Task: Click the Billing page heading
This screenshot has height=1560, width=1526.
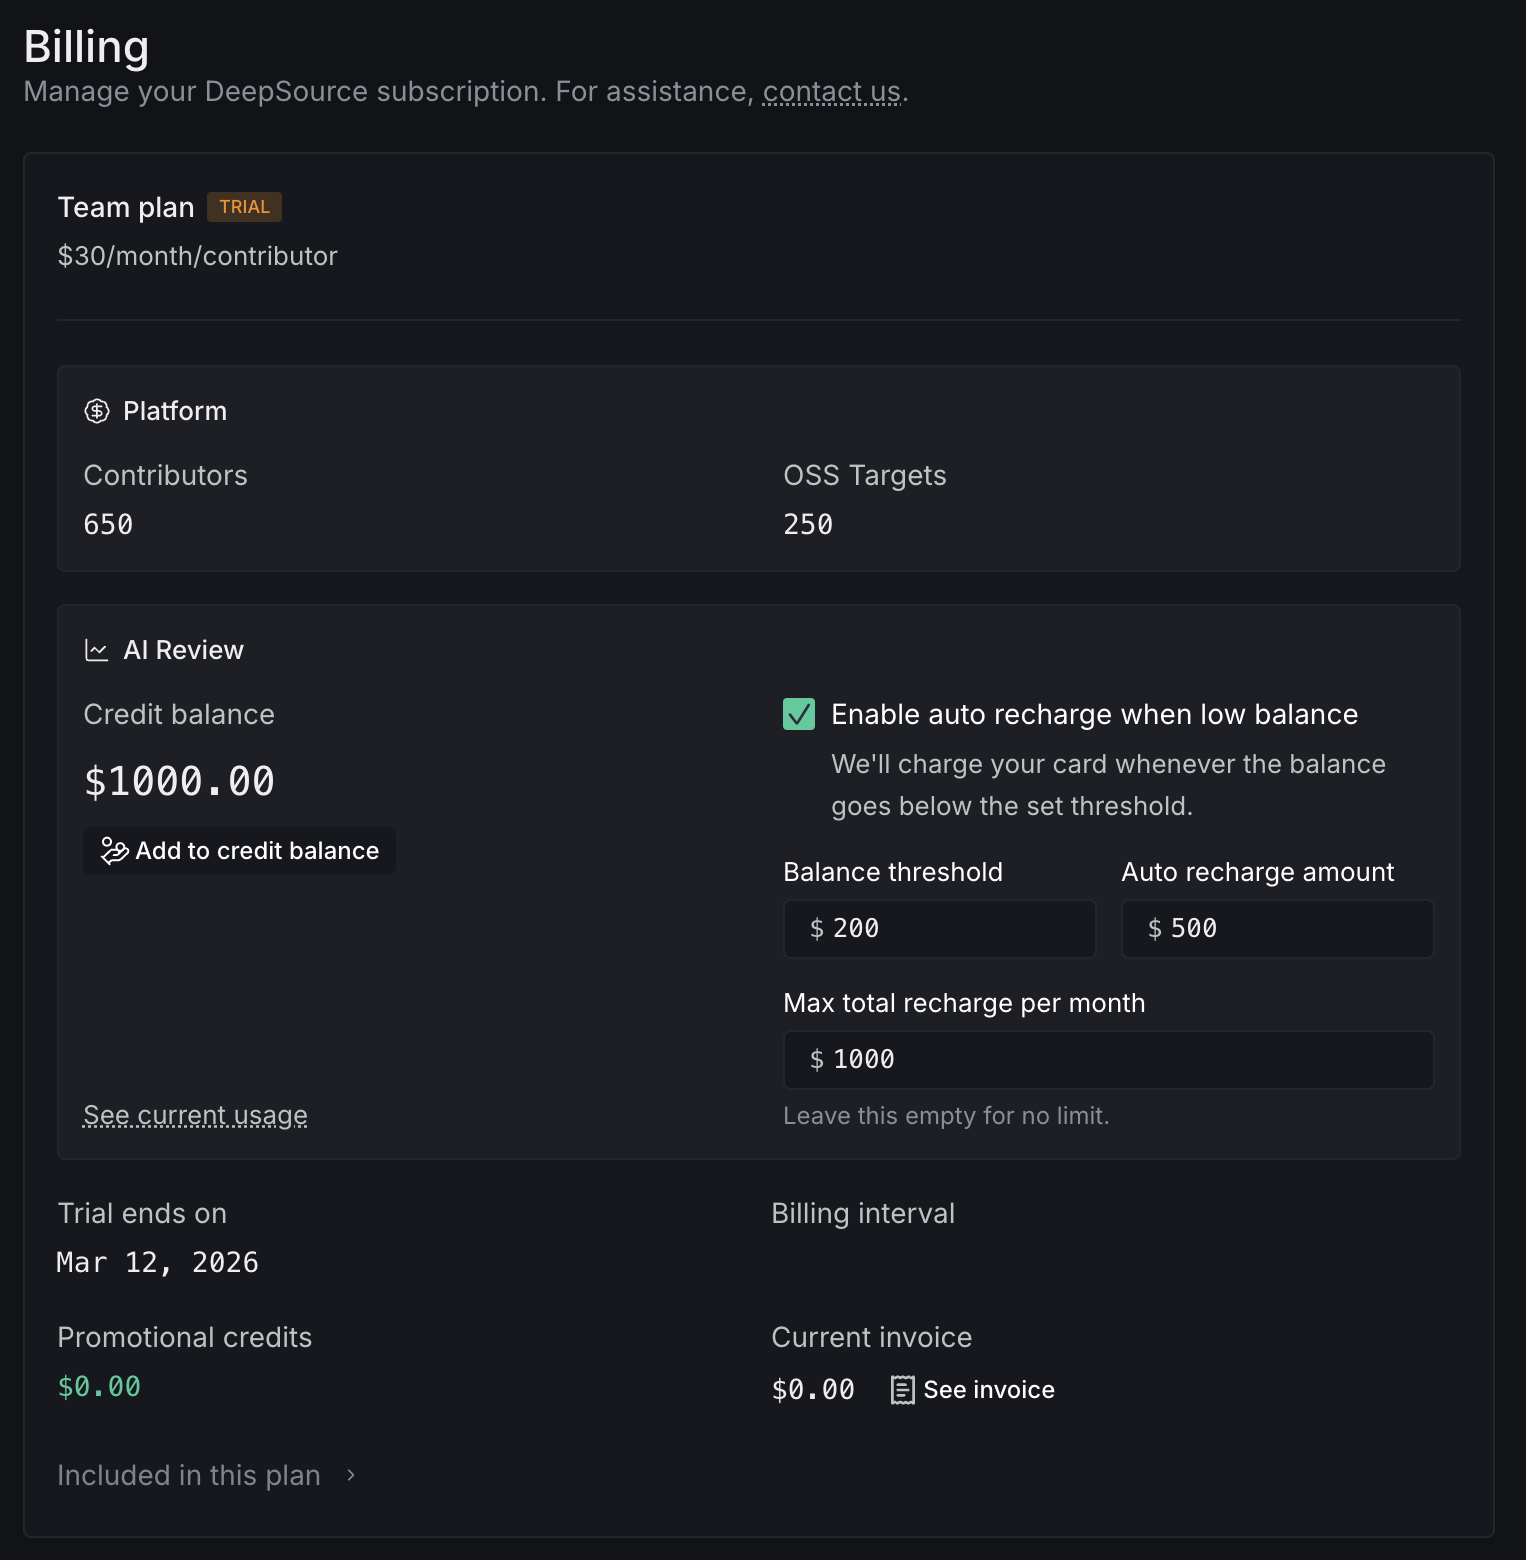Action: (86, 47)
